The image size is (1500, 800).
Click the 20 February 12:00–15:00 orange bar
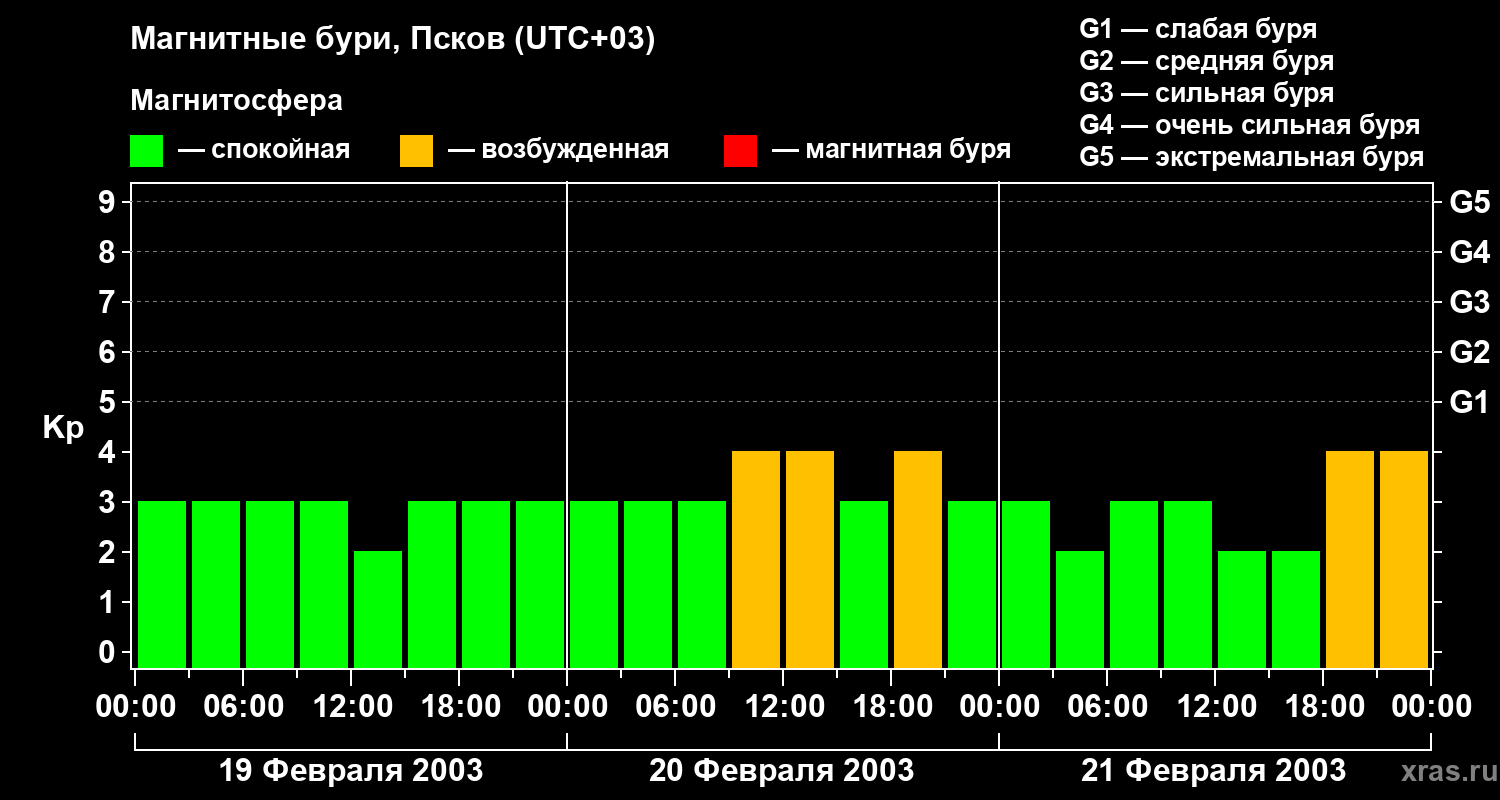(x=810, y=559)
